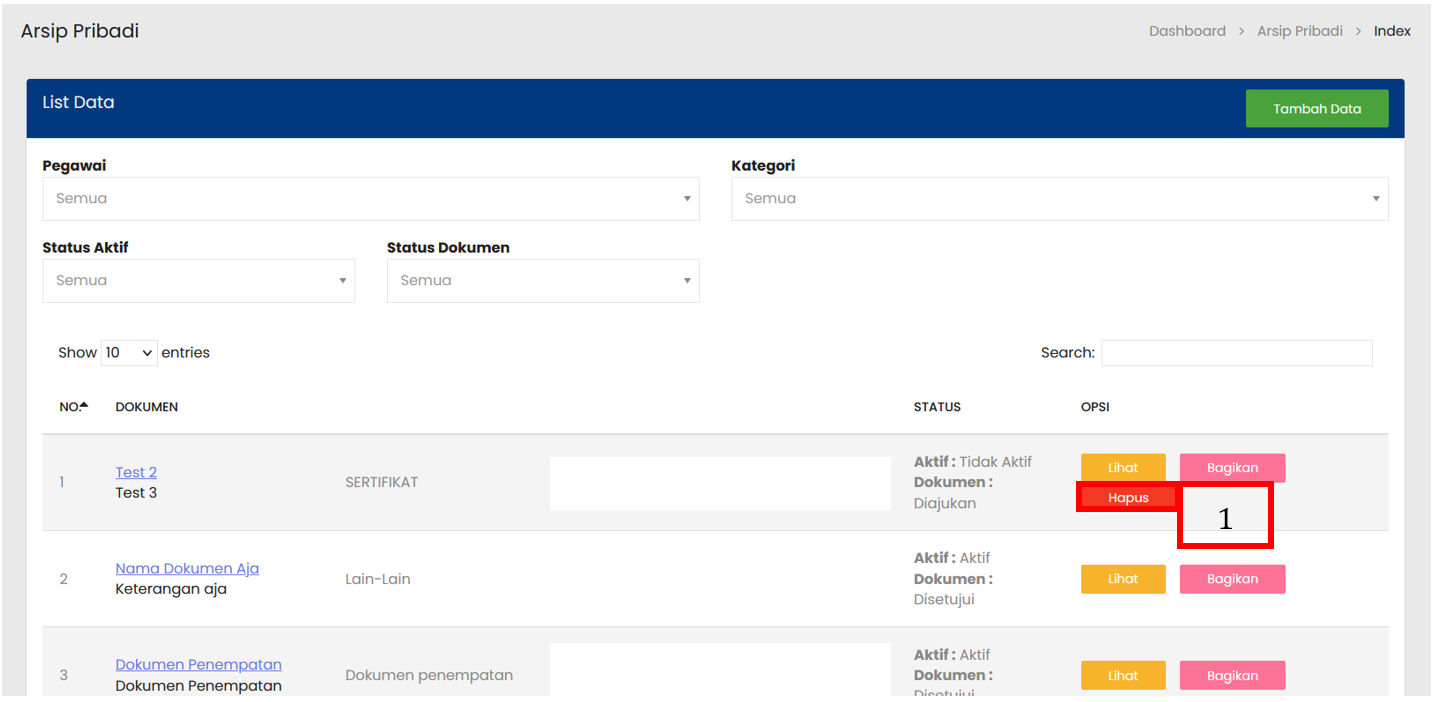Viewport: 1440px width, 702px height.
Task: Focus the Search input field
Action: coord(1236,353)
